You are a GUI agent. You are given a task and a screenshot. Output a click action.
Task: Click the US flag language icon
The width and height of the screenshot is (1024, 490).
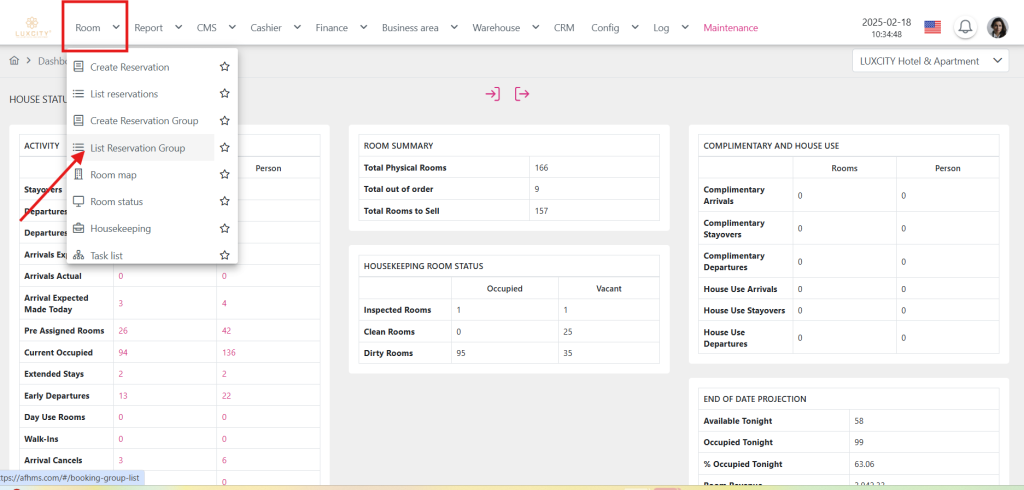(x=932, y=28)
